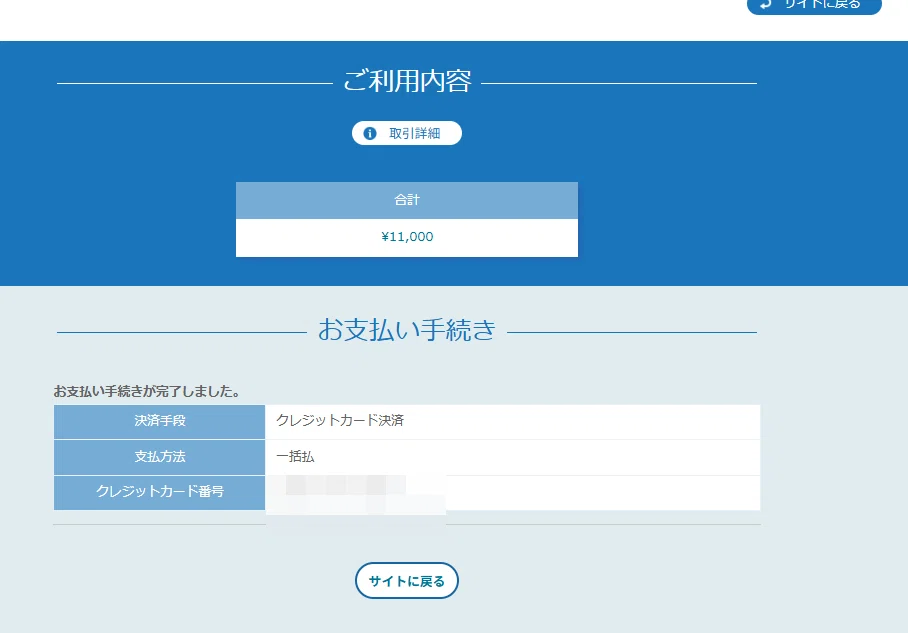The width and height of the screenshot is (908, 633).
Task: Click the yen symbol in total amount
Action: [x=385, y=237]
